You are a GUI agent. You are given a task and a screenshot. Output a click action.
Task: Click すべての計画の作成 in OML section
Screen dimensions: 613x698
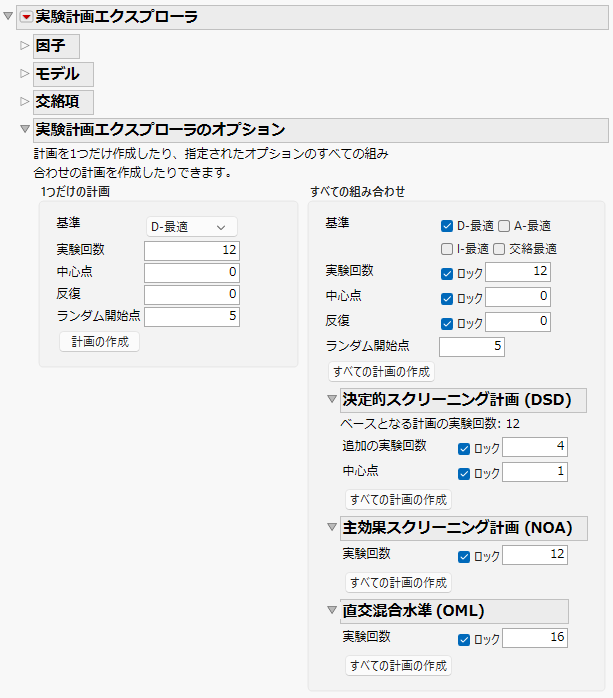click(398, 666)
